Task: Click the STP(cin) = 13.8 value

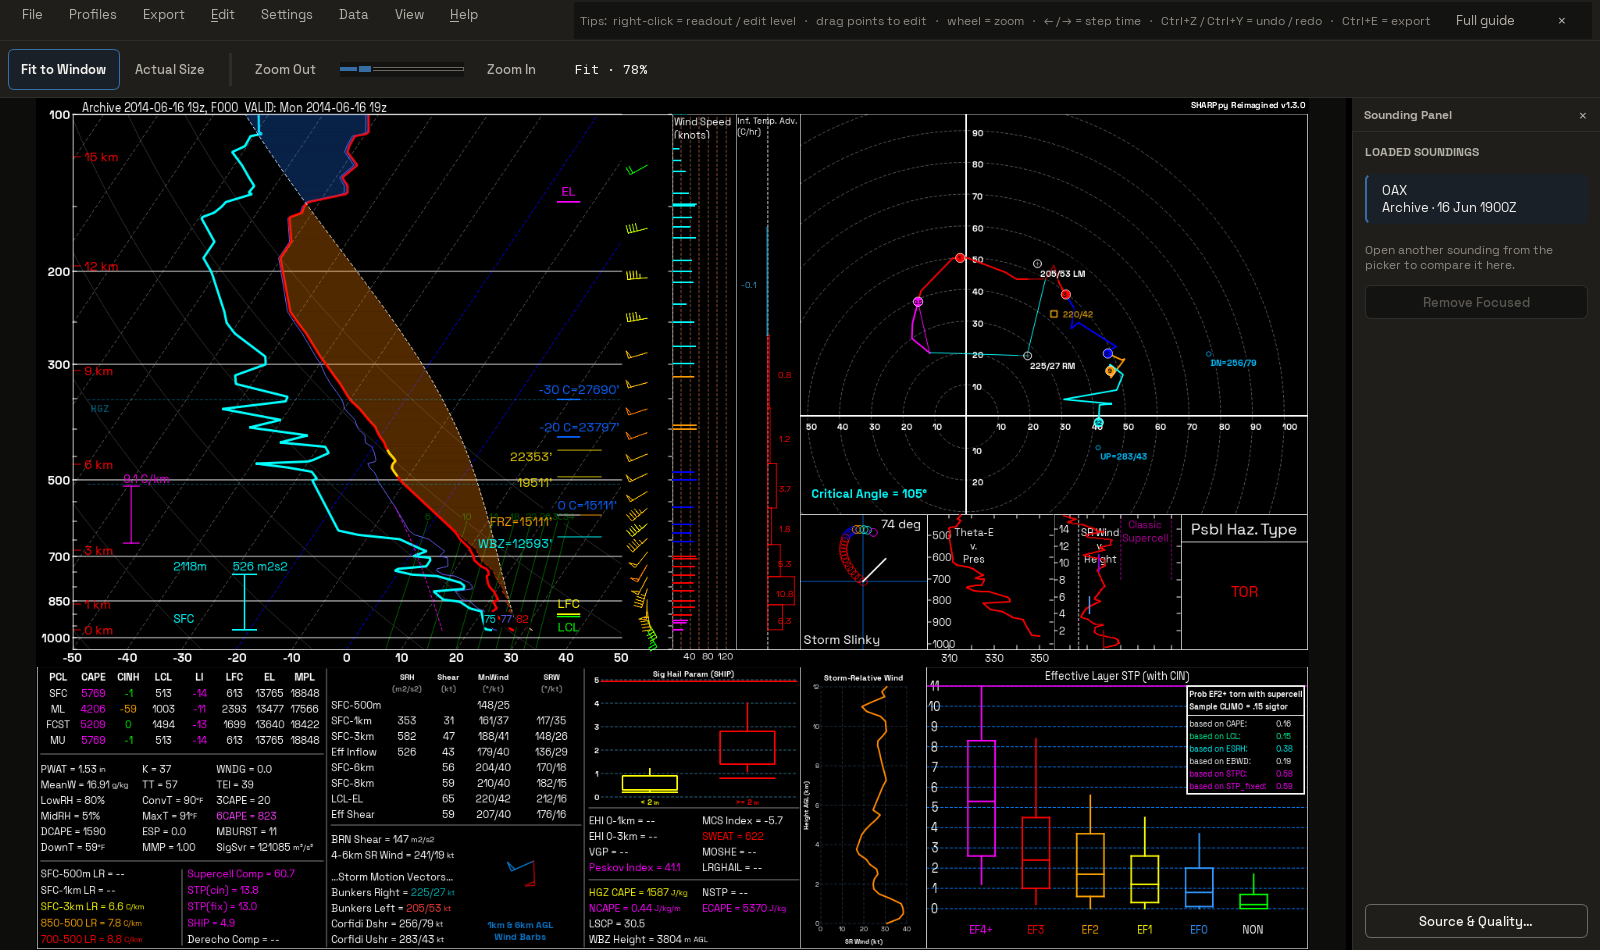Action: [223, 890]
